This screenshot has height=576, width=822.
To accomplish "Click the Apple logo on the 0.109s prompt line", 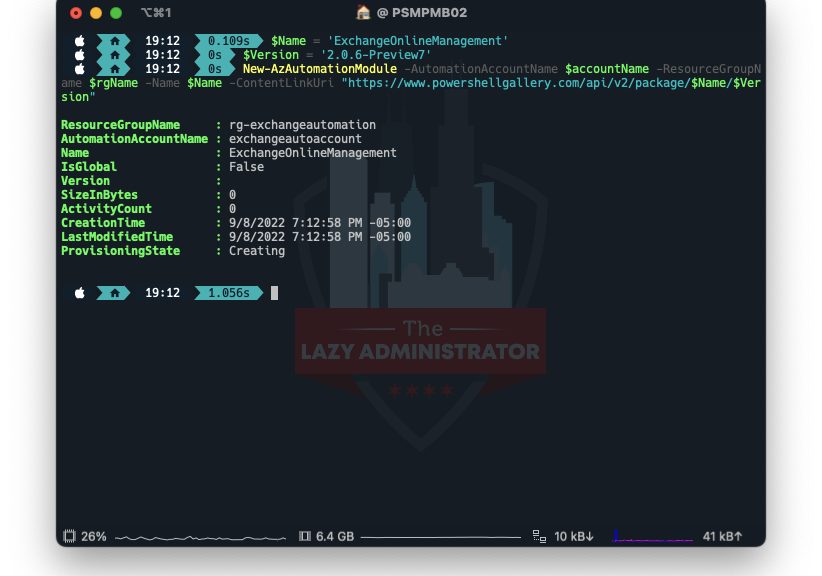I will coord(80,40).
